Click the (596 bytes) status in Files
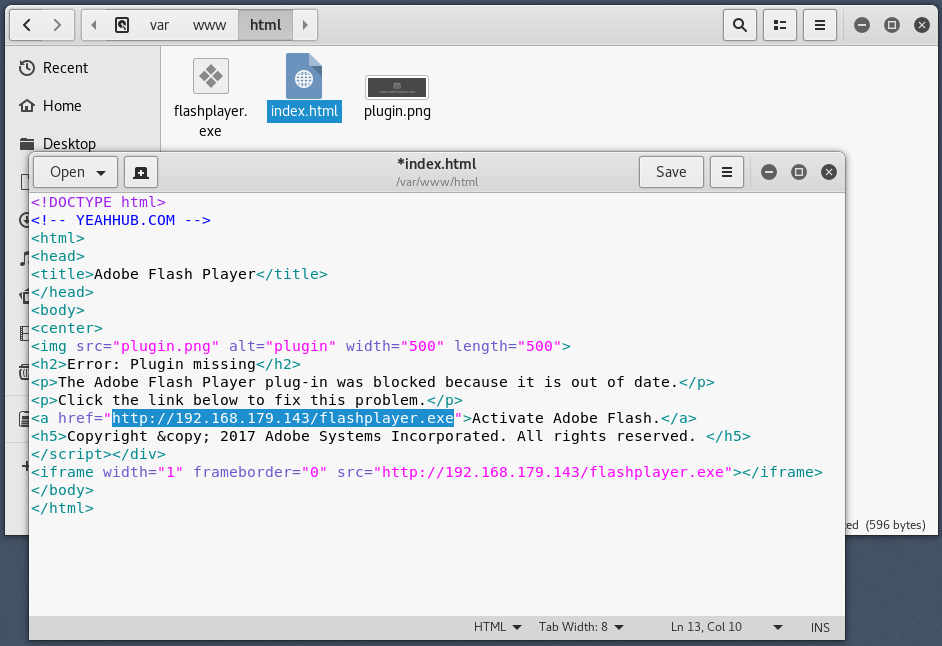The height and width of the screenshot is (646, 942). click(896, 525)
